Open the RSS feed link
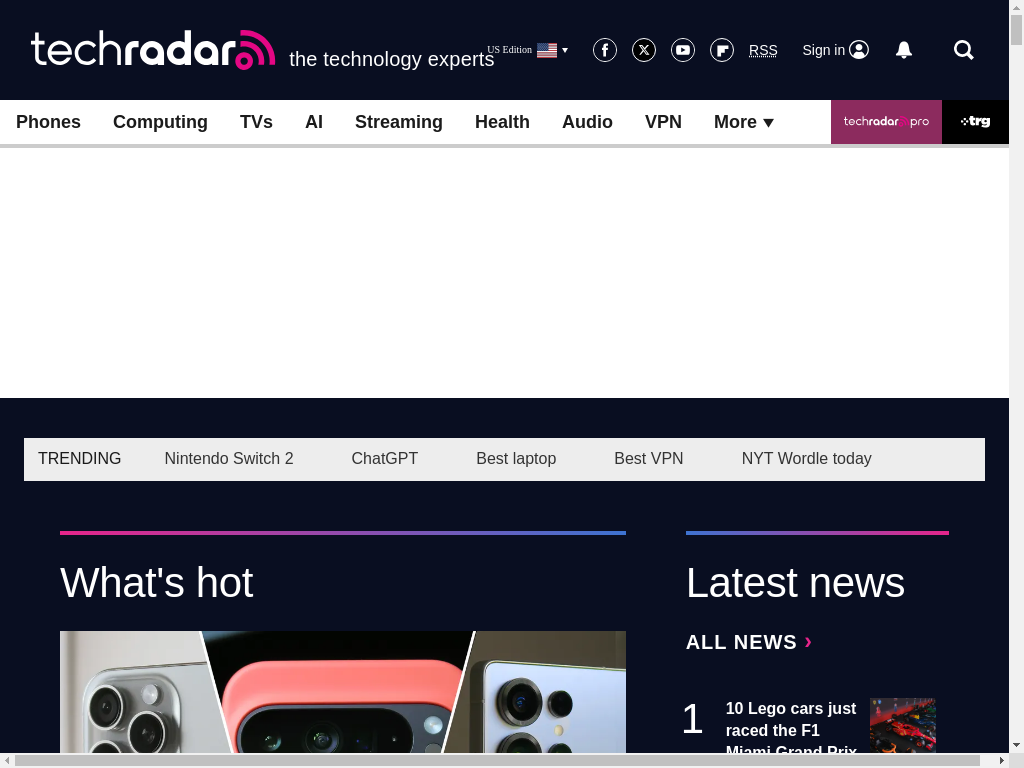Image resolution: width=1024 pixels, height=768 pixels. [763, 50]
